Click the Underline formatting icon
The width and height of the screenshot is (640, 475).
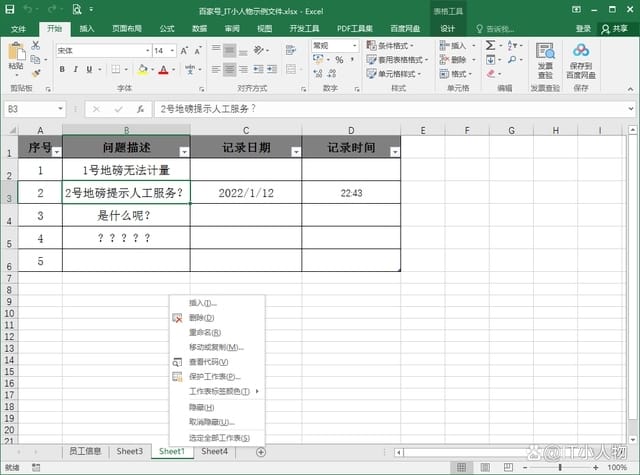[90, 69]
